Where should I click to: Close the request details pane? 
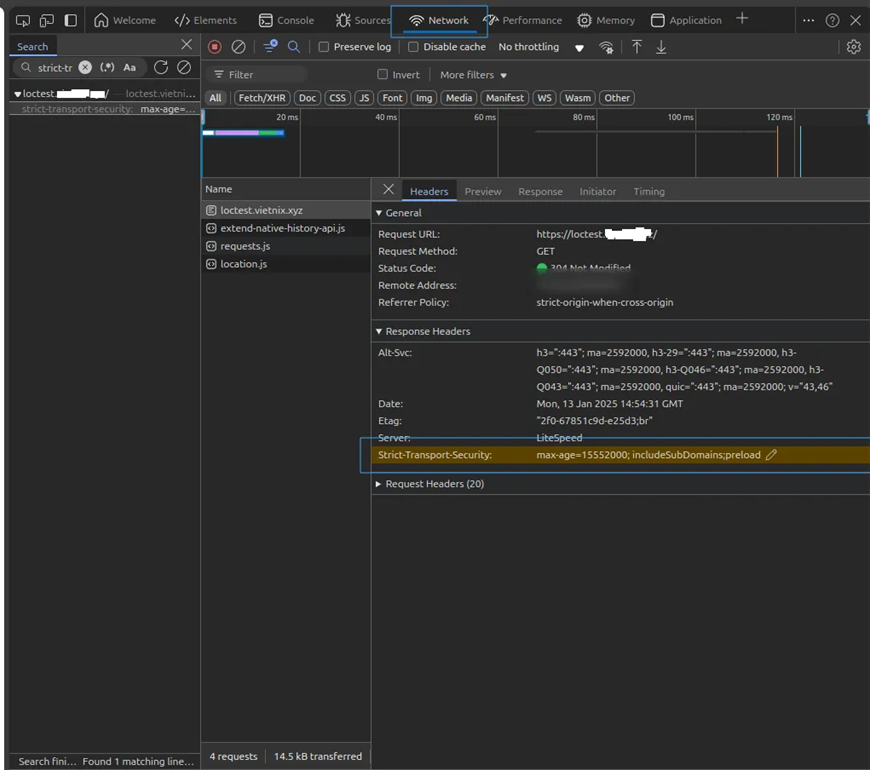(x=388, y=190)
